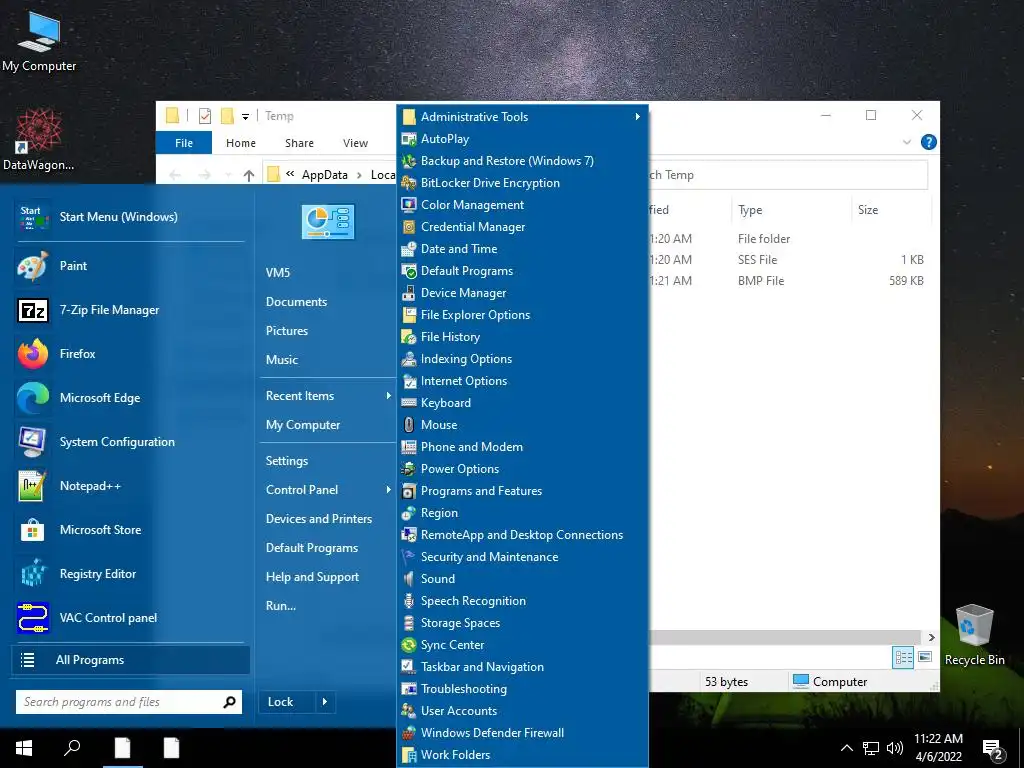Switch to Share ribbon tab

[x=299, y=142]
